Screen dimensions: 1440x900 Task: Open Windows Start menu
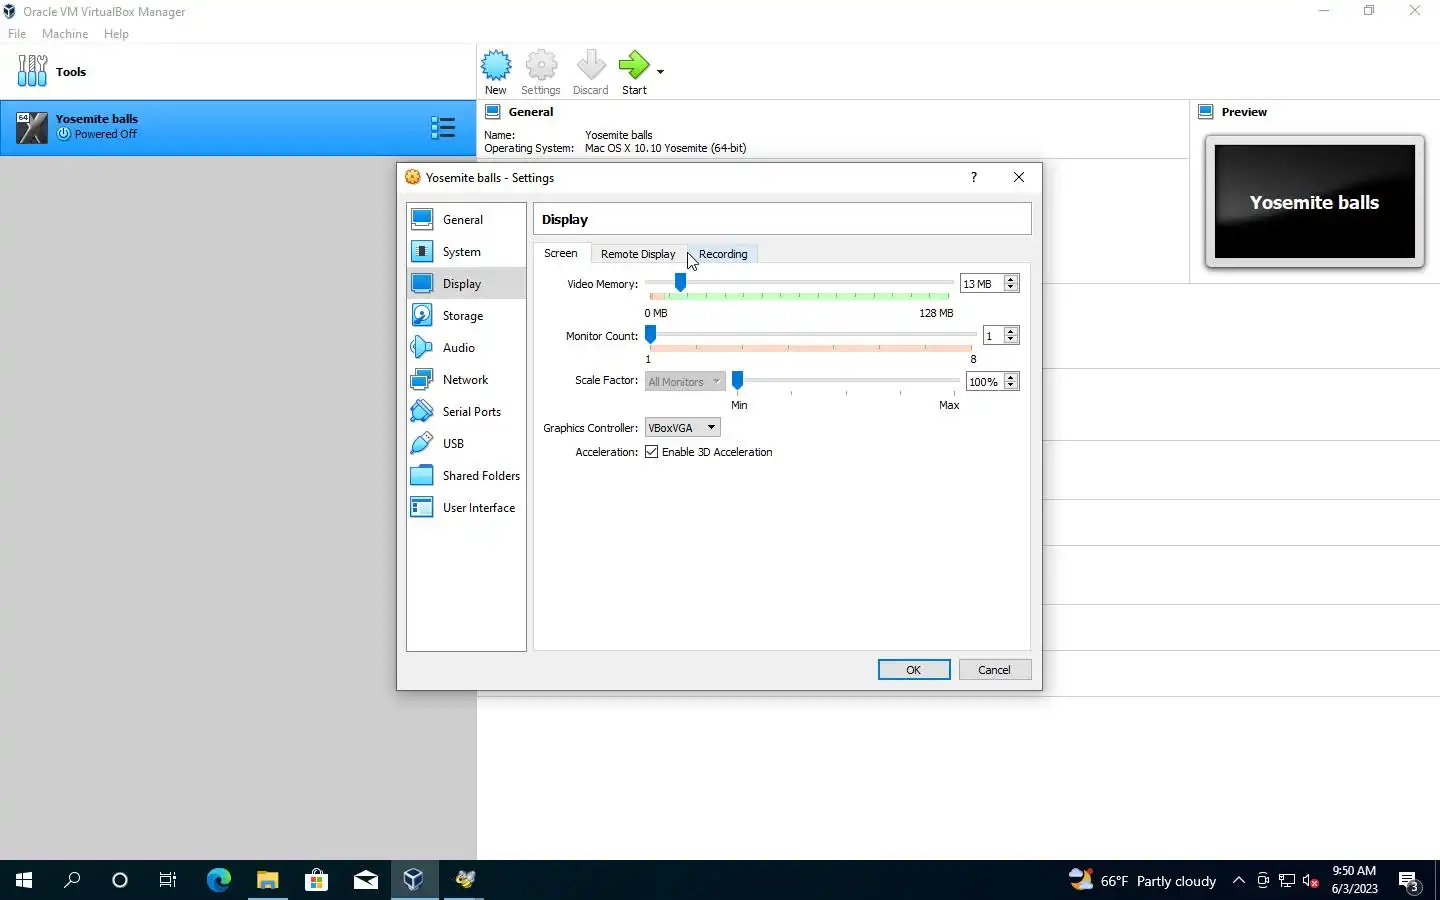pos(24,880)
